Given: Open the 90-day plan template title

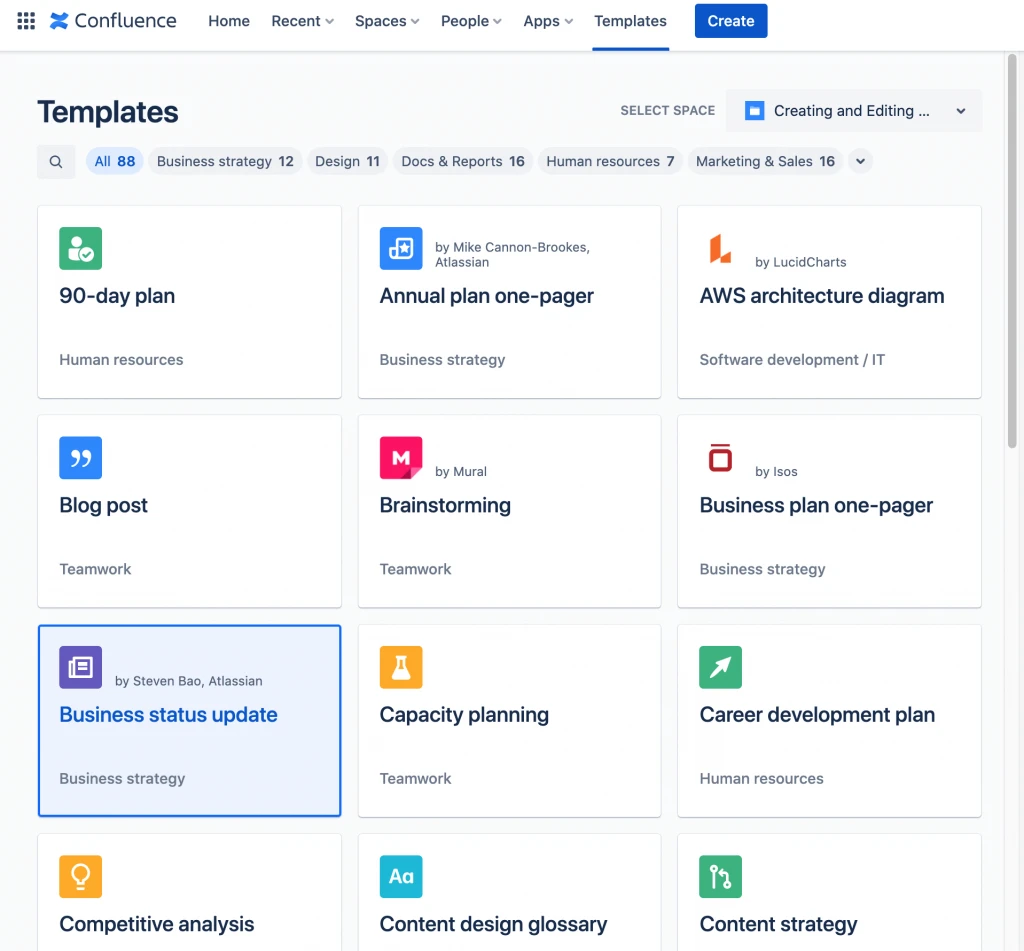Looking at the screenshot, I should pyautogui.click(x=117, y=296).
